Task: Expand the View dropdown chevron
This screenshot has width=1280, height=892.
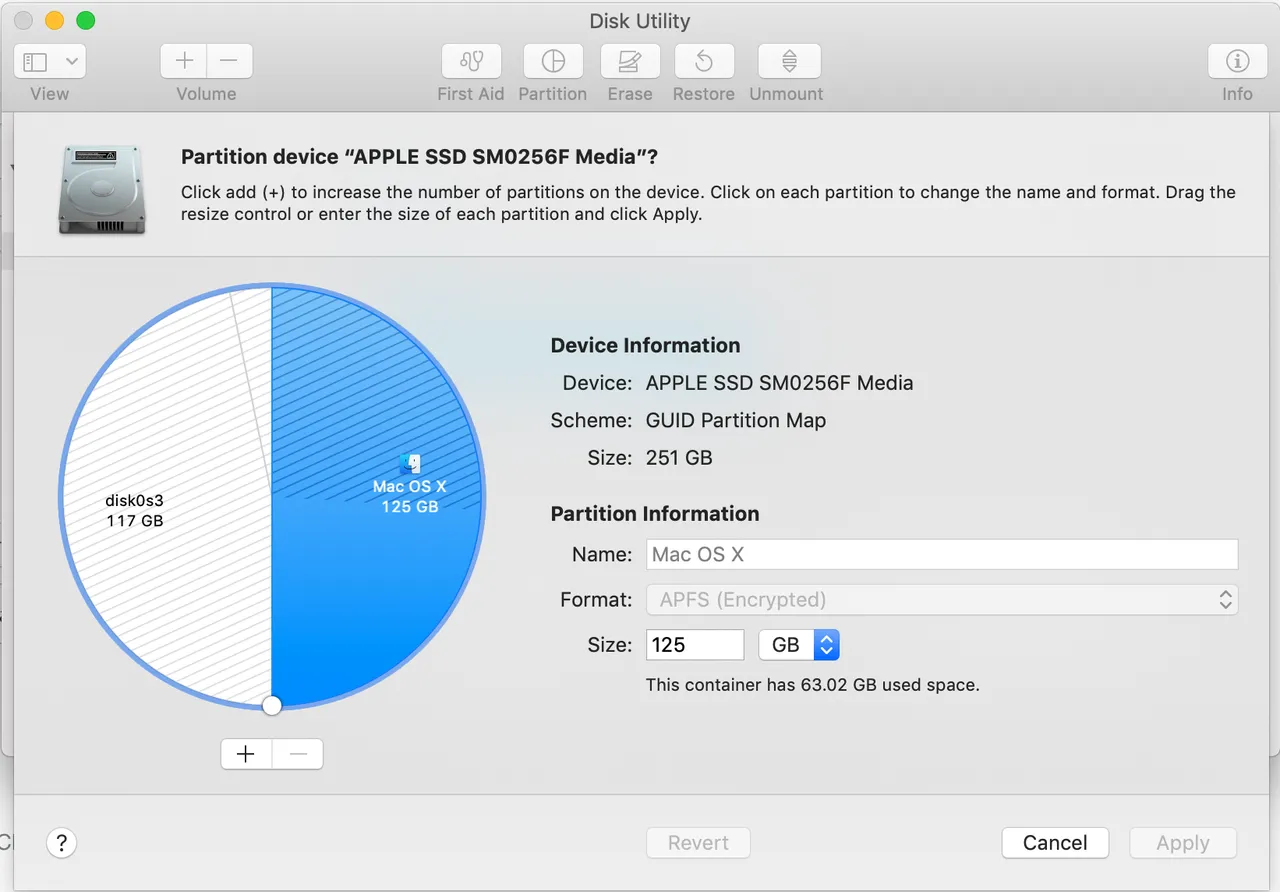Action: (72, 62)
